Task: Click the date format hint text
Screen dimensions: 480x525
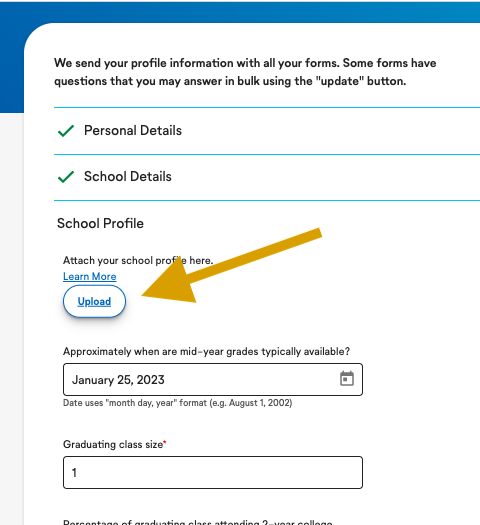Action: click(x=177, y=403)
